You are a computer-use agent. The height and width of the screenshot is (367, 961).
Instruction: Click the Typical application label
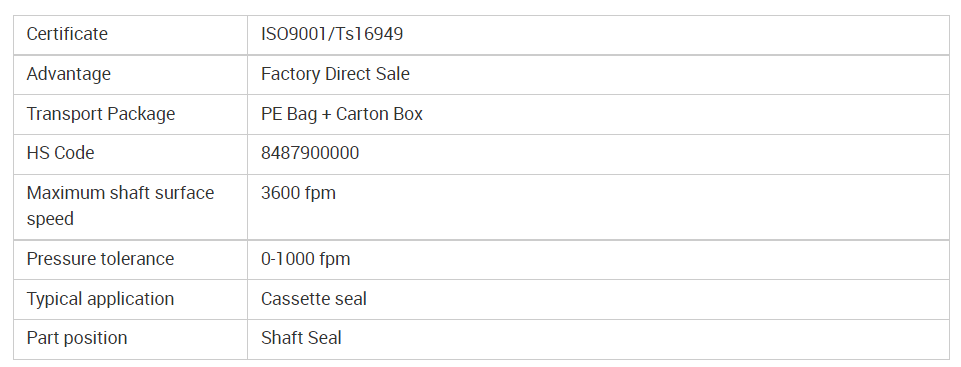(100, 299)
